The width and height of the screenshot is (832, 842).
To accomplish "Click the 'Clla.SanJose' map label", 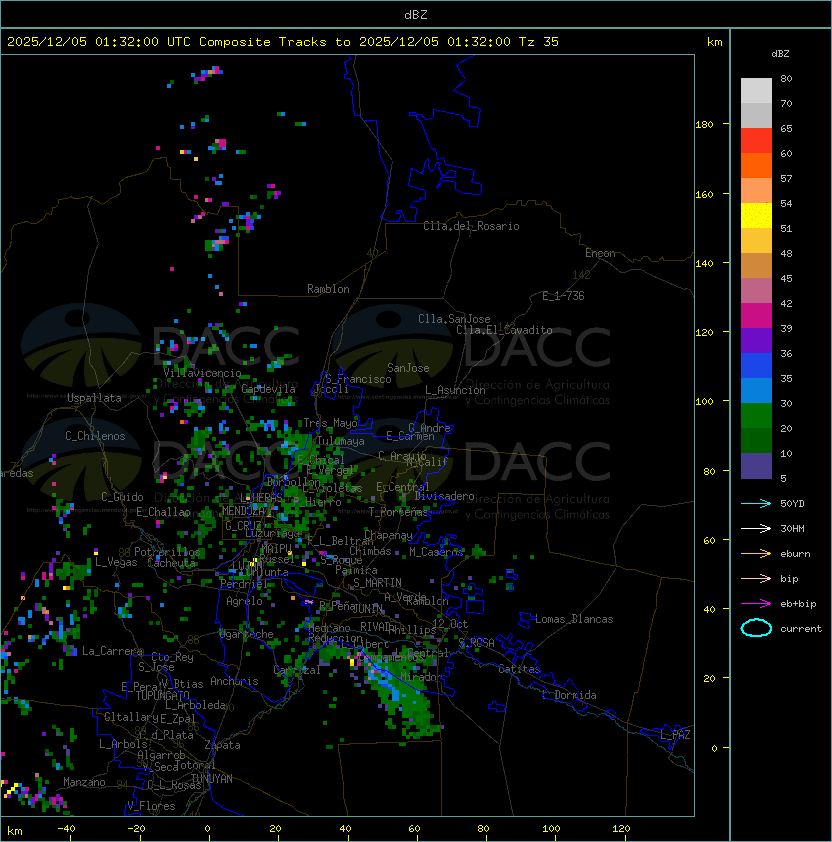I will [x=454, y=319].
